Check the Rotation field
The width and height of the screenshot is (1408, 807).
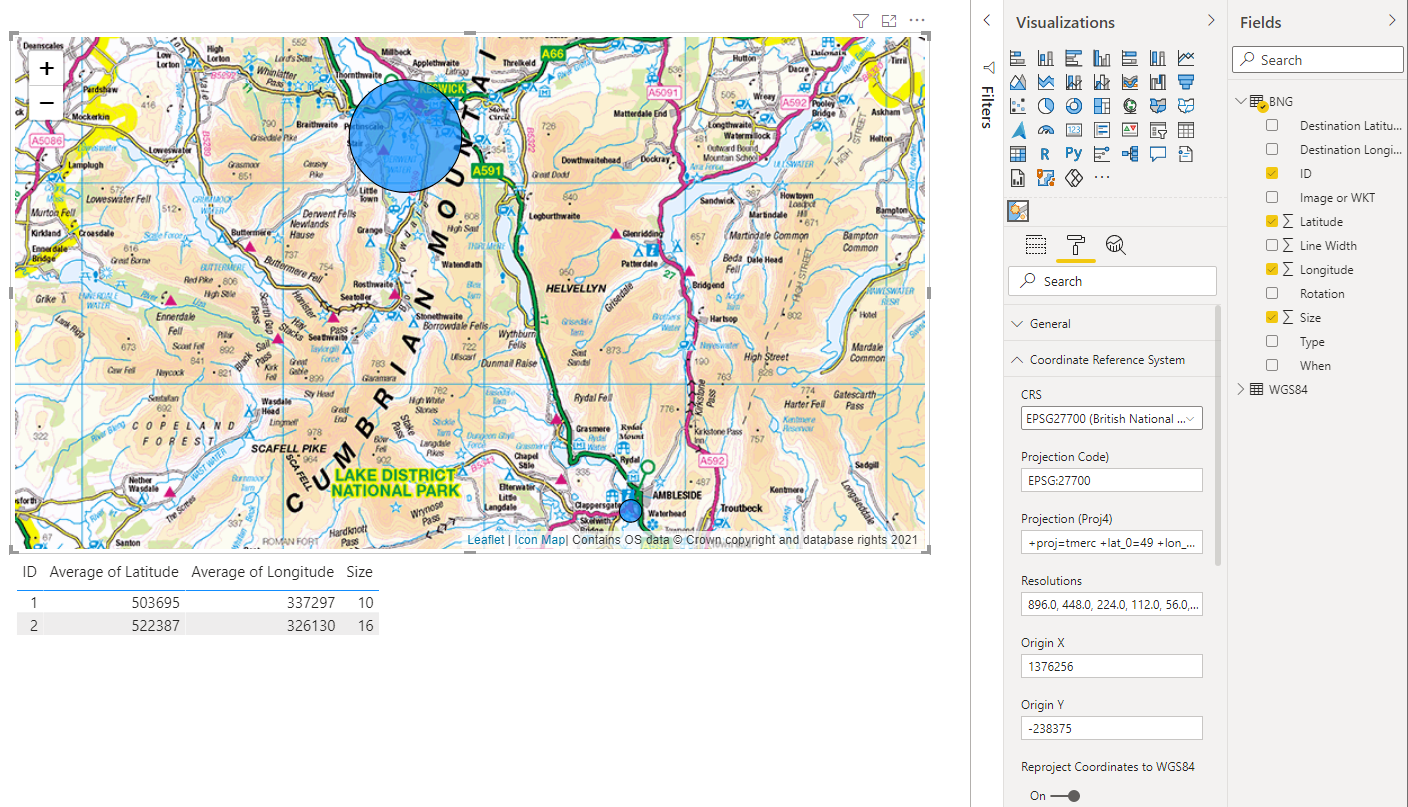tap(1272, 294)
